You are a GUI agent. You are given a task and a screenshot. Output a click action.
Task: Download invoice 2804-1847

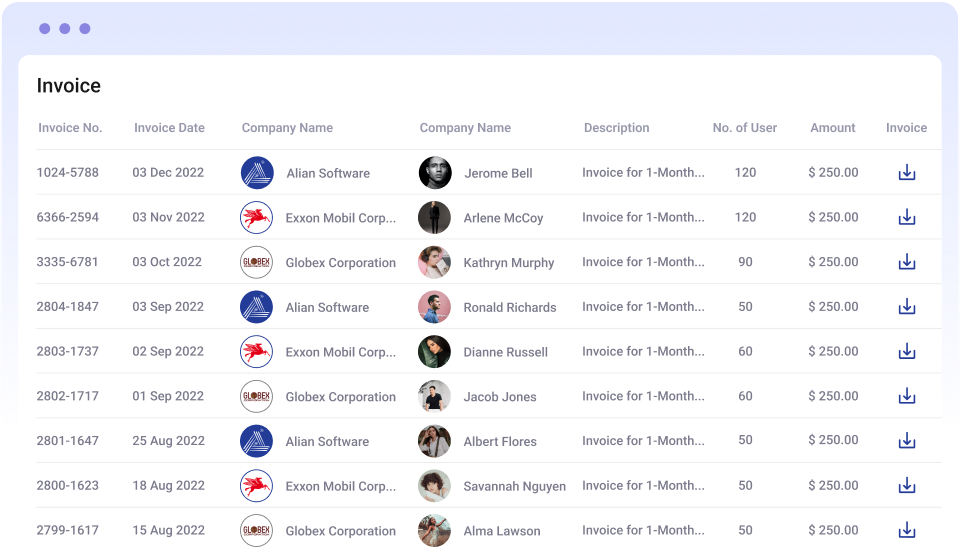906,307
